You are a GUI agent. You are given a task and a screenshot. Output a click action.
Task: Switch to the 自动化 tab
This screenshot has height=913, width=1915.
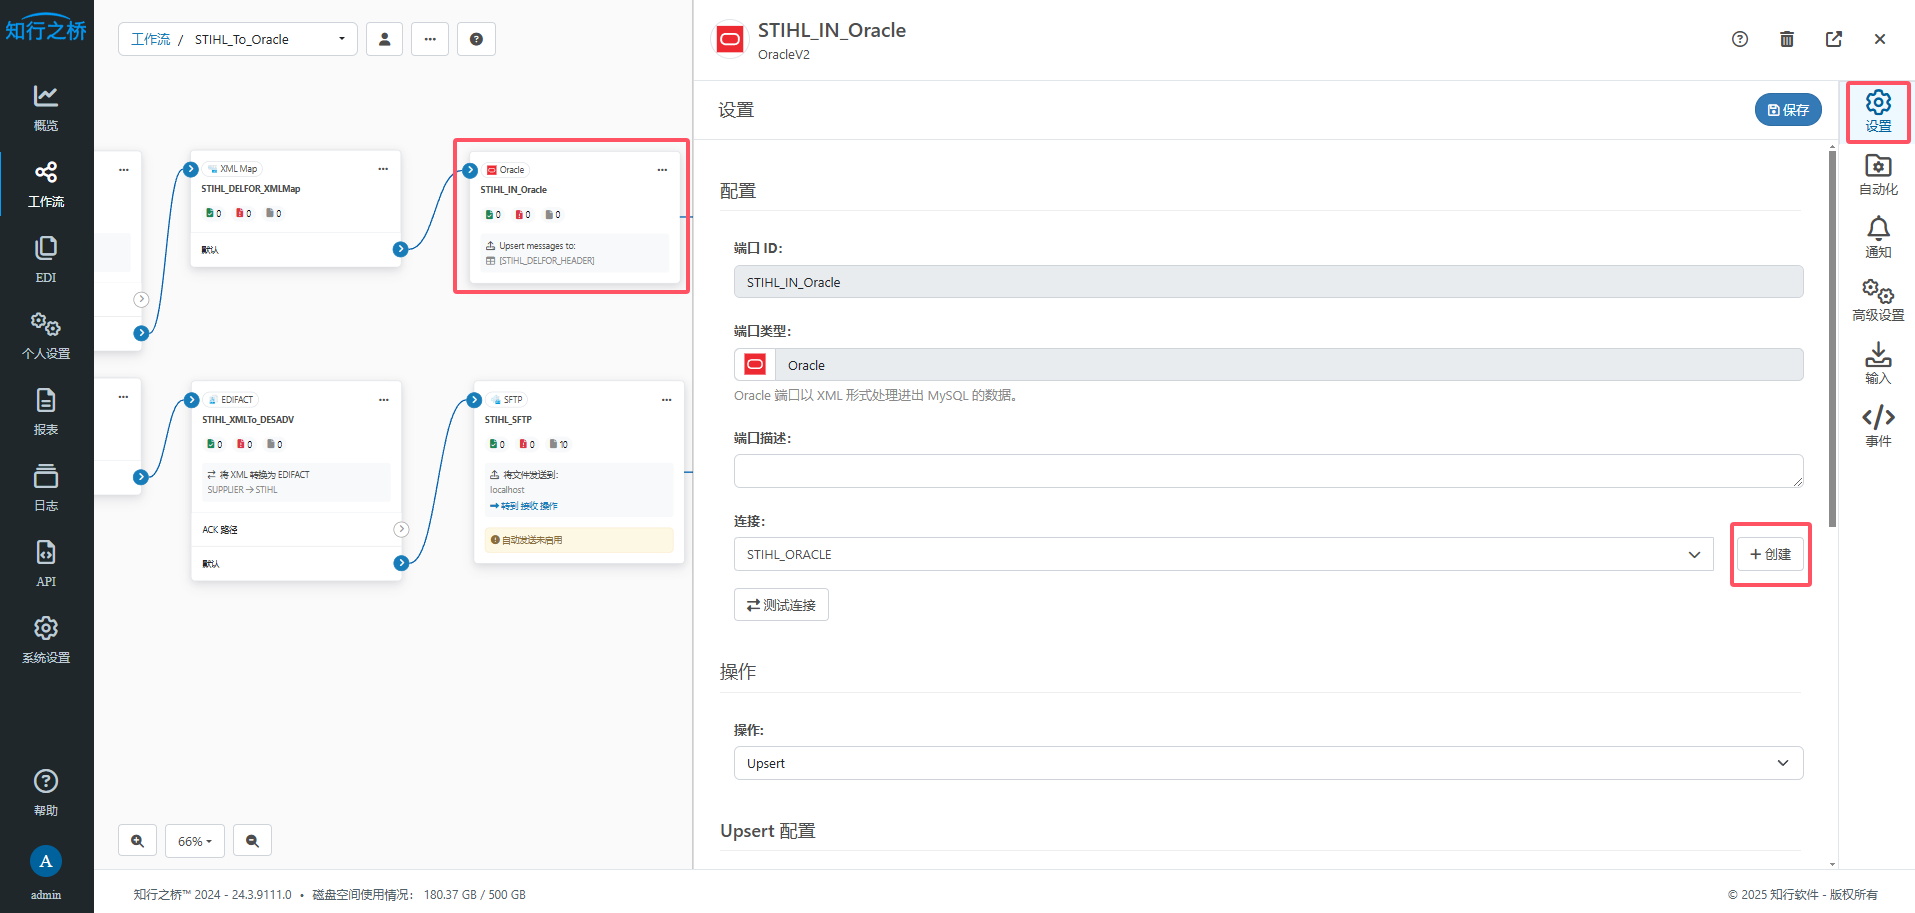[x=1877, y=175]
